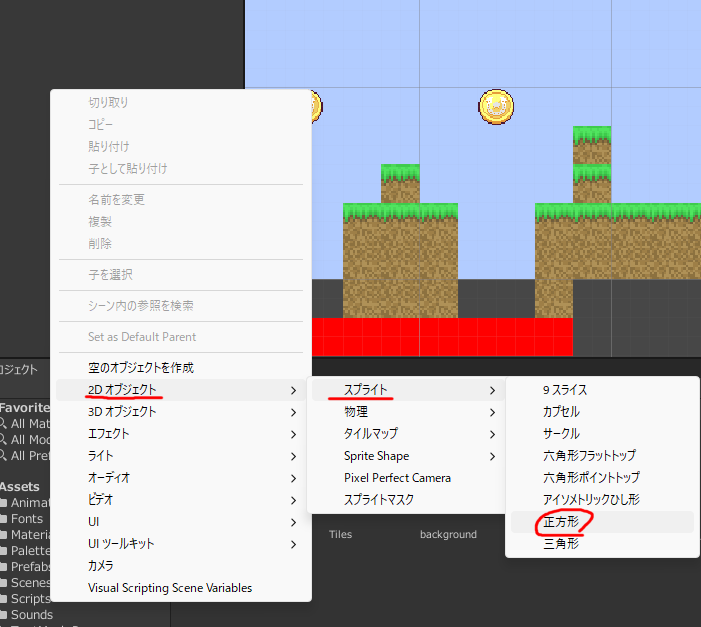701x627 pixels.
Task: Choose Pixel Perfect Camera
Action: coord(408,478)
